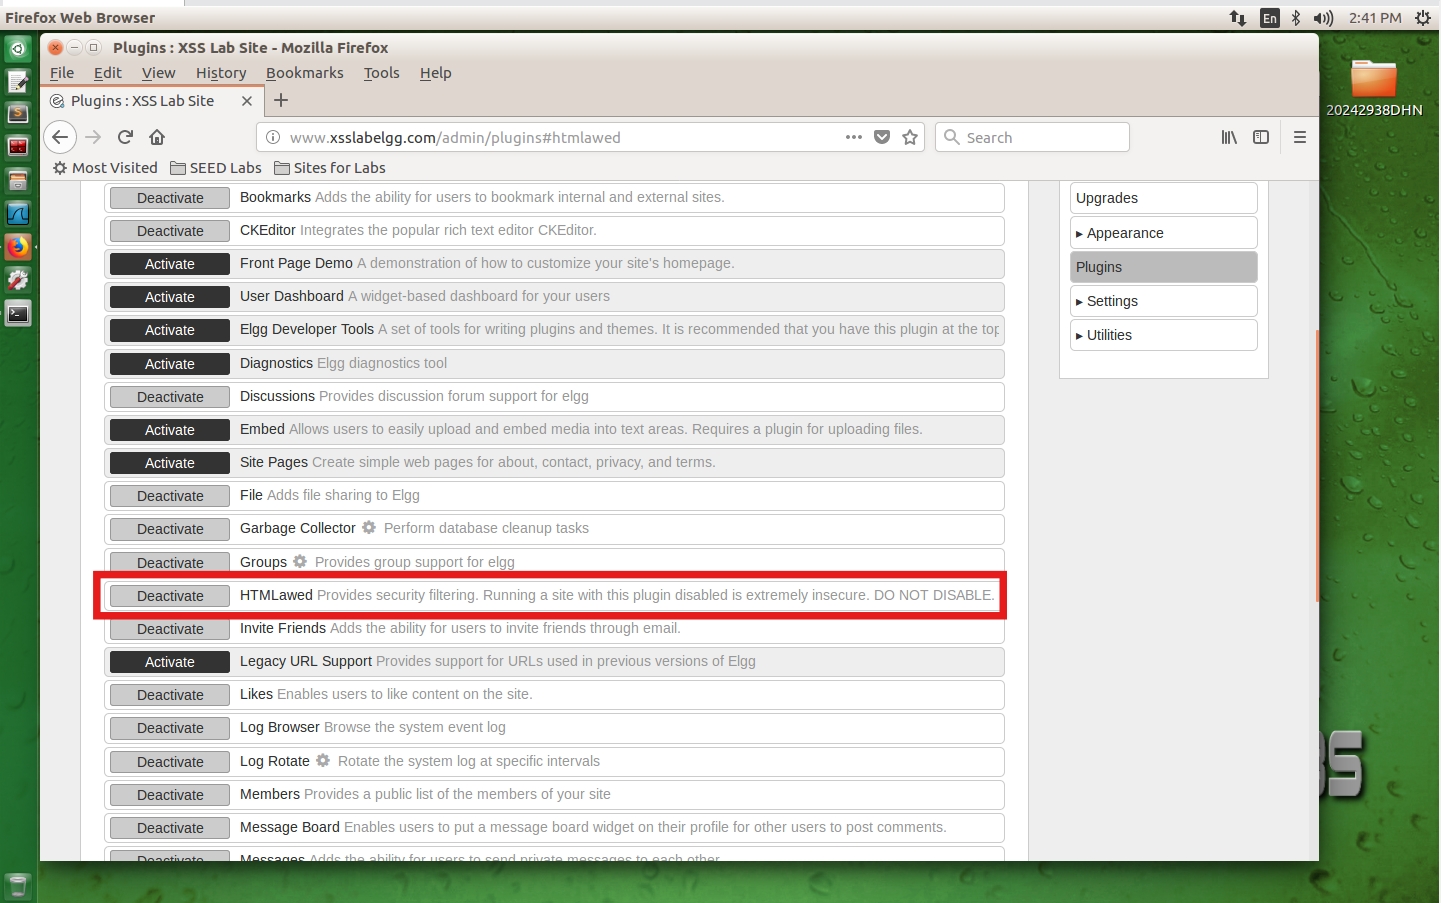Click the forward navigation arrow
Image resolution: width=1441 pixels, height=903 pixels.
[93, 137]
